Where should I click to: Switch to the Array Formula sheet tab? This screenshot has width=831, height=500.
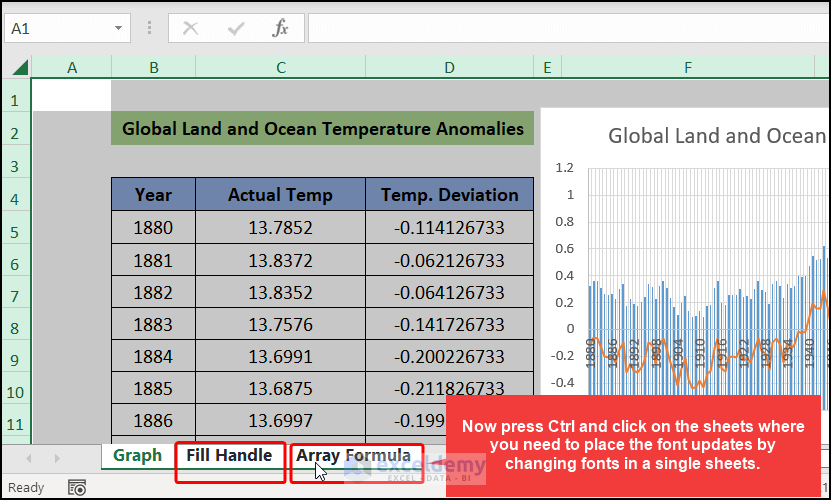pos(353,455)
